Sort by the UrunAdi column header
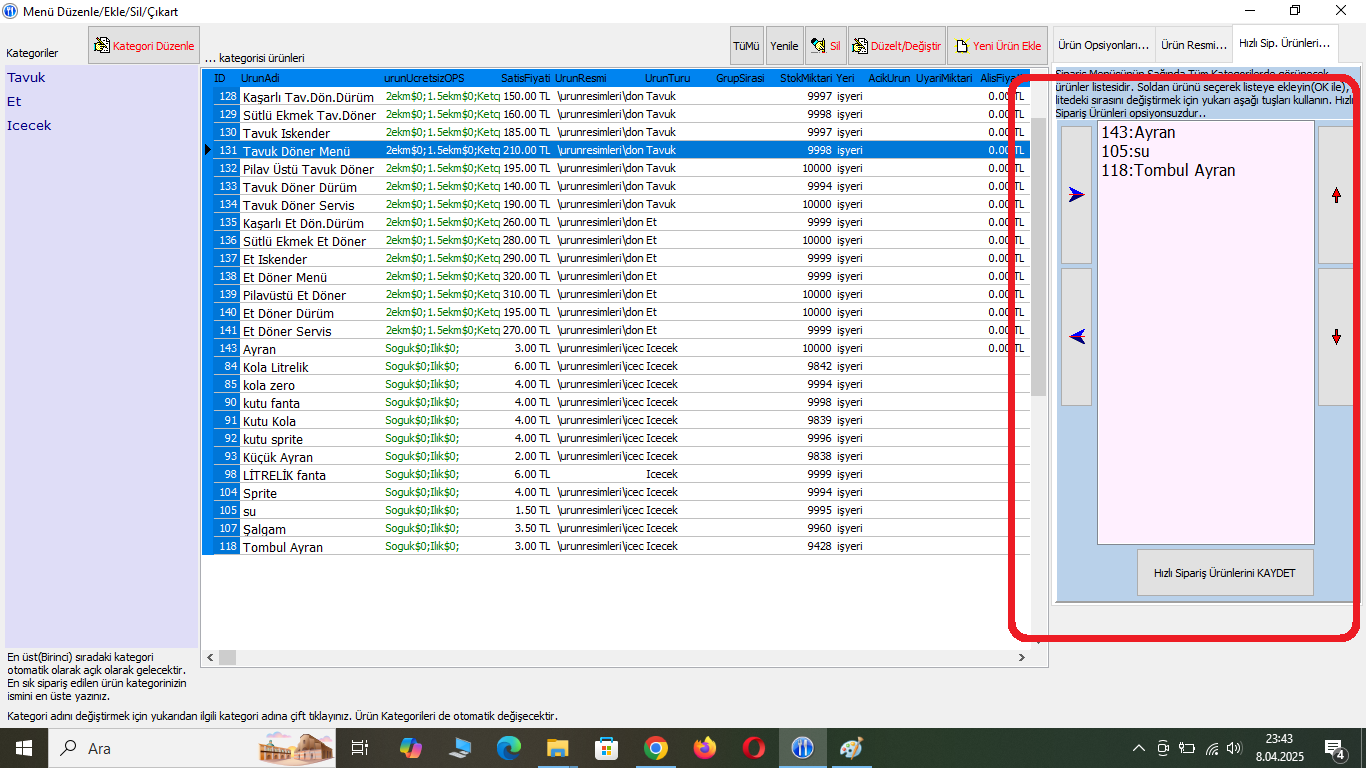 coord(310,78)
